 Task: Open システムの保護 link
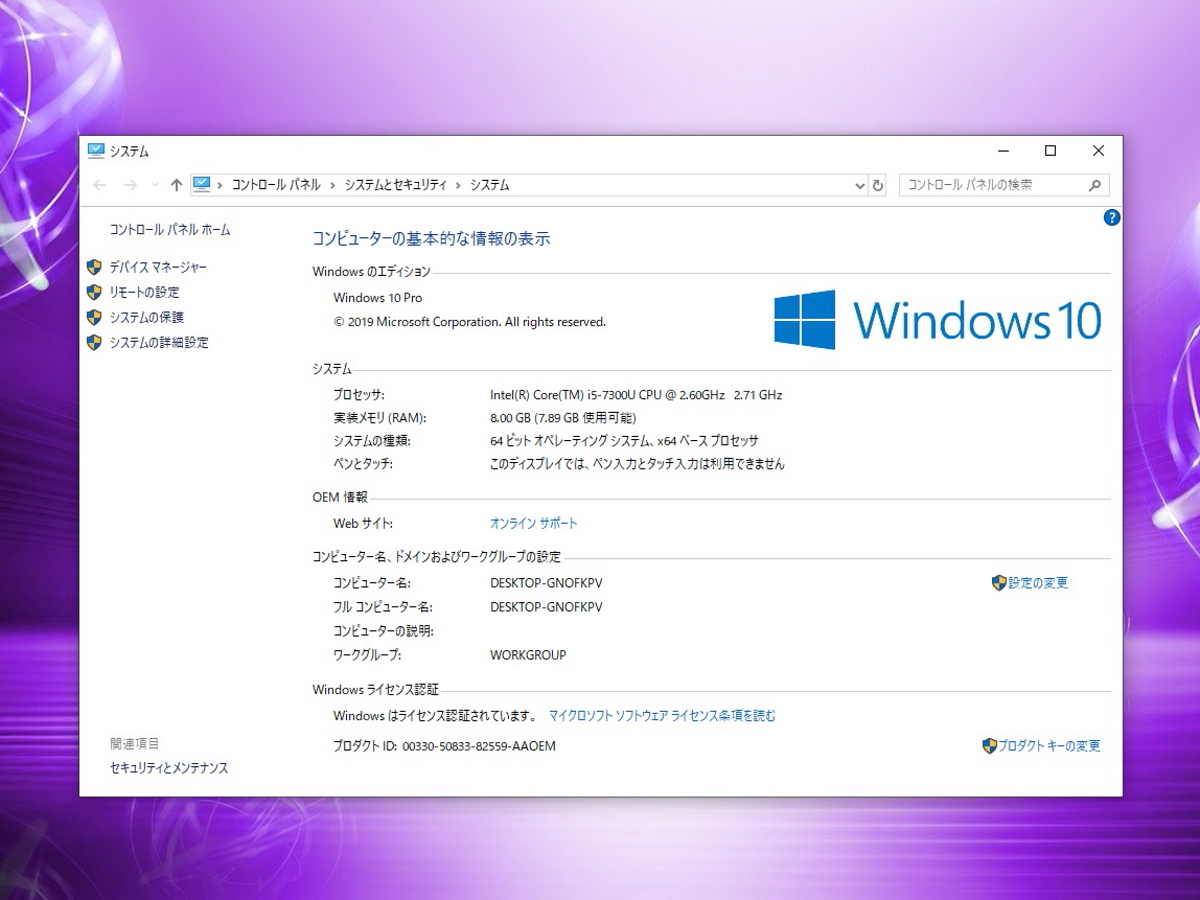pos(146,317)
